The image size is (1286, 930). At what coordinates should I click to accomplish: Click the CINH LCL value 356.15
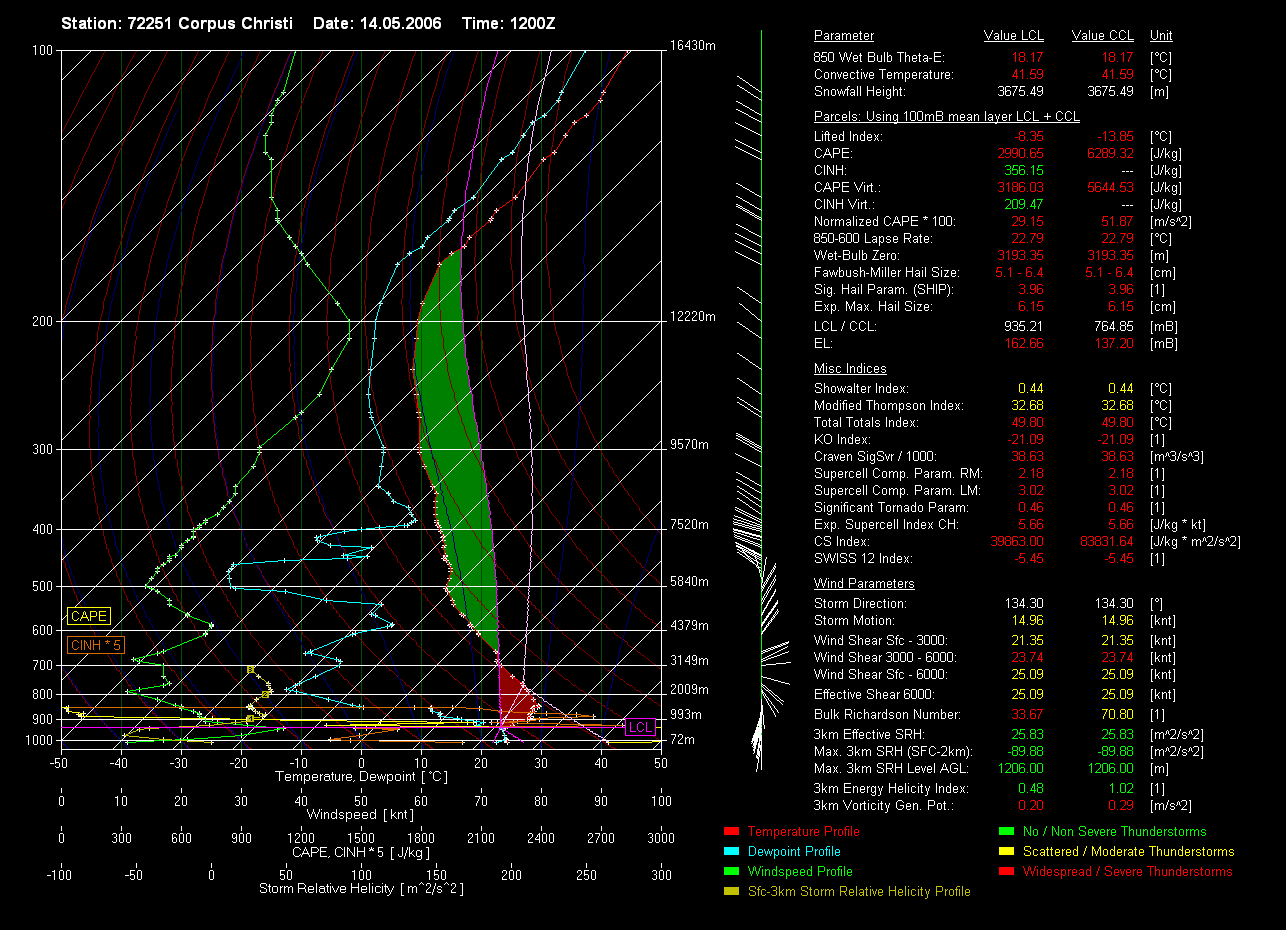click(1024, 170)
